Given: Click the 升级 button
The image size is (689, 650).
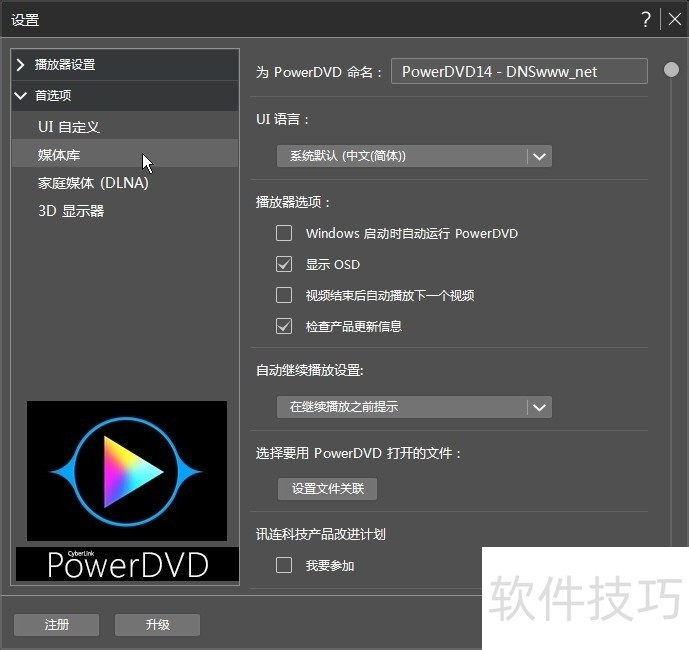Looking at the screenshot, I should (157, 625).
